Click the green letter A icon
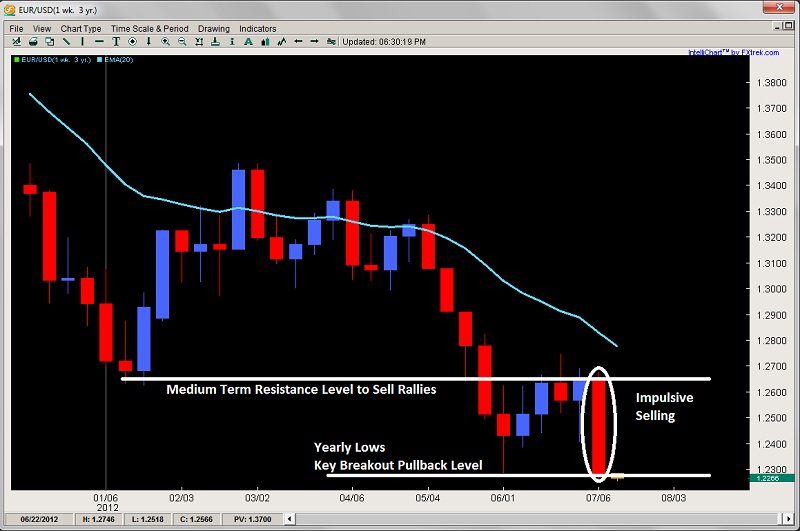 [248, 41]
